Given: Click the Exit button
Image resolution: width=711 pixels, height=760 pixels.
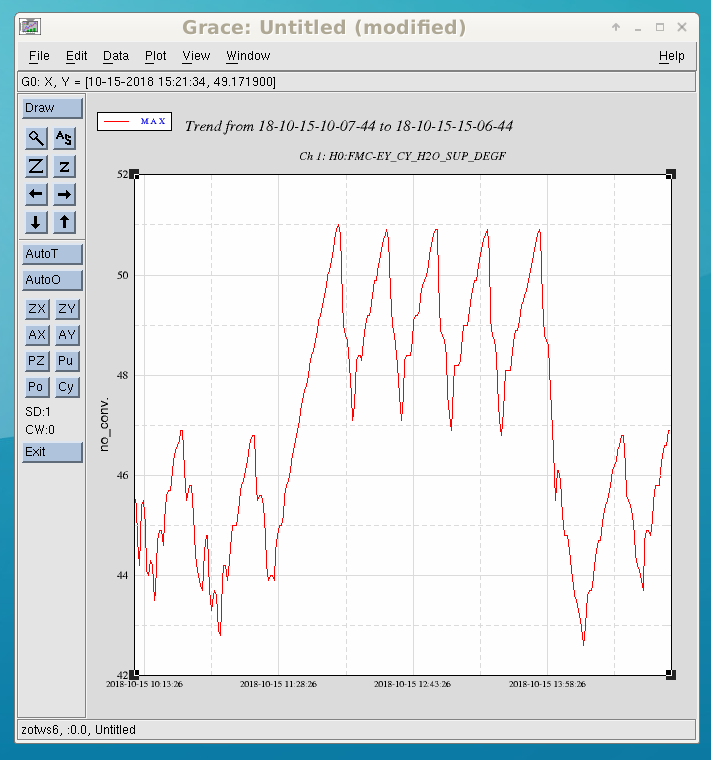Looking at the screenshot, I should click(x=52, y=452).
